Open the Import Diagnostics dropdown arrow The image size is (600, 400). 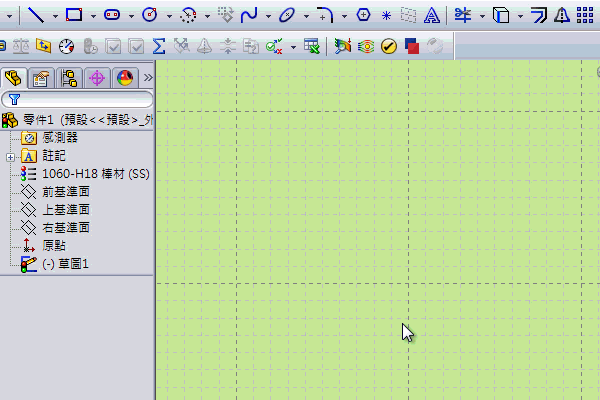[x=293, y=47]
